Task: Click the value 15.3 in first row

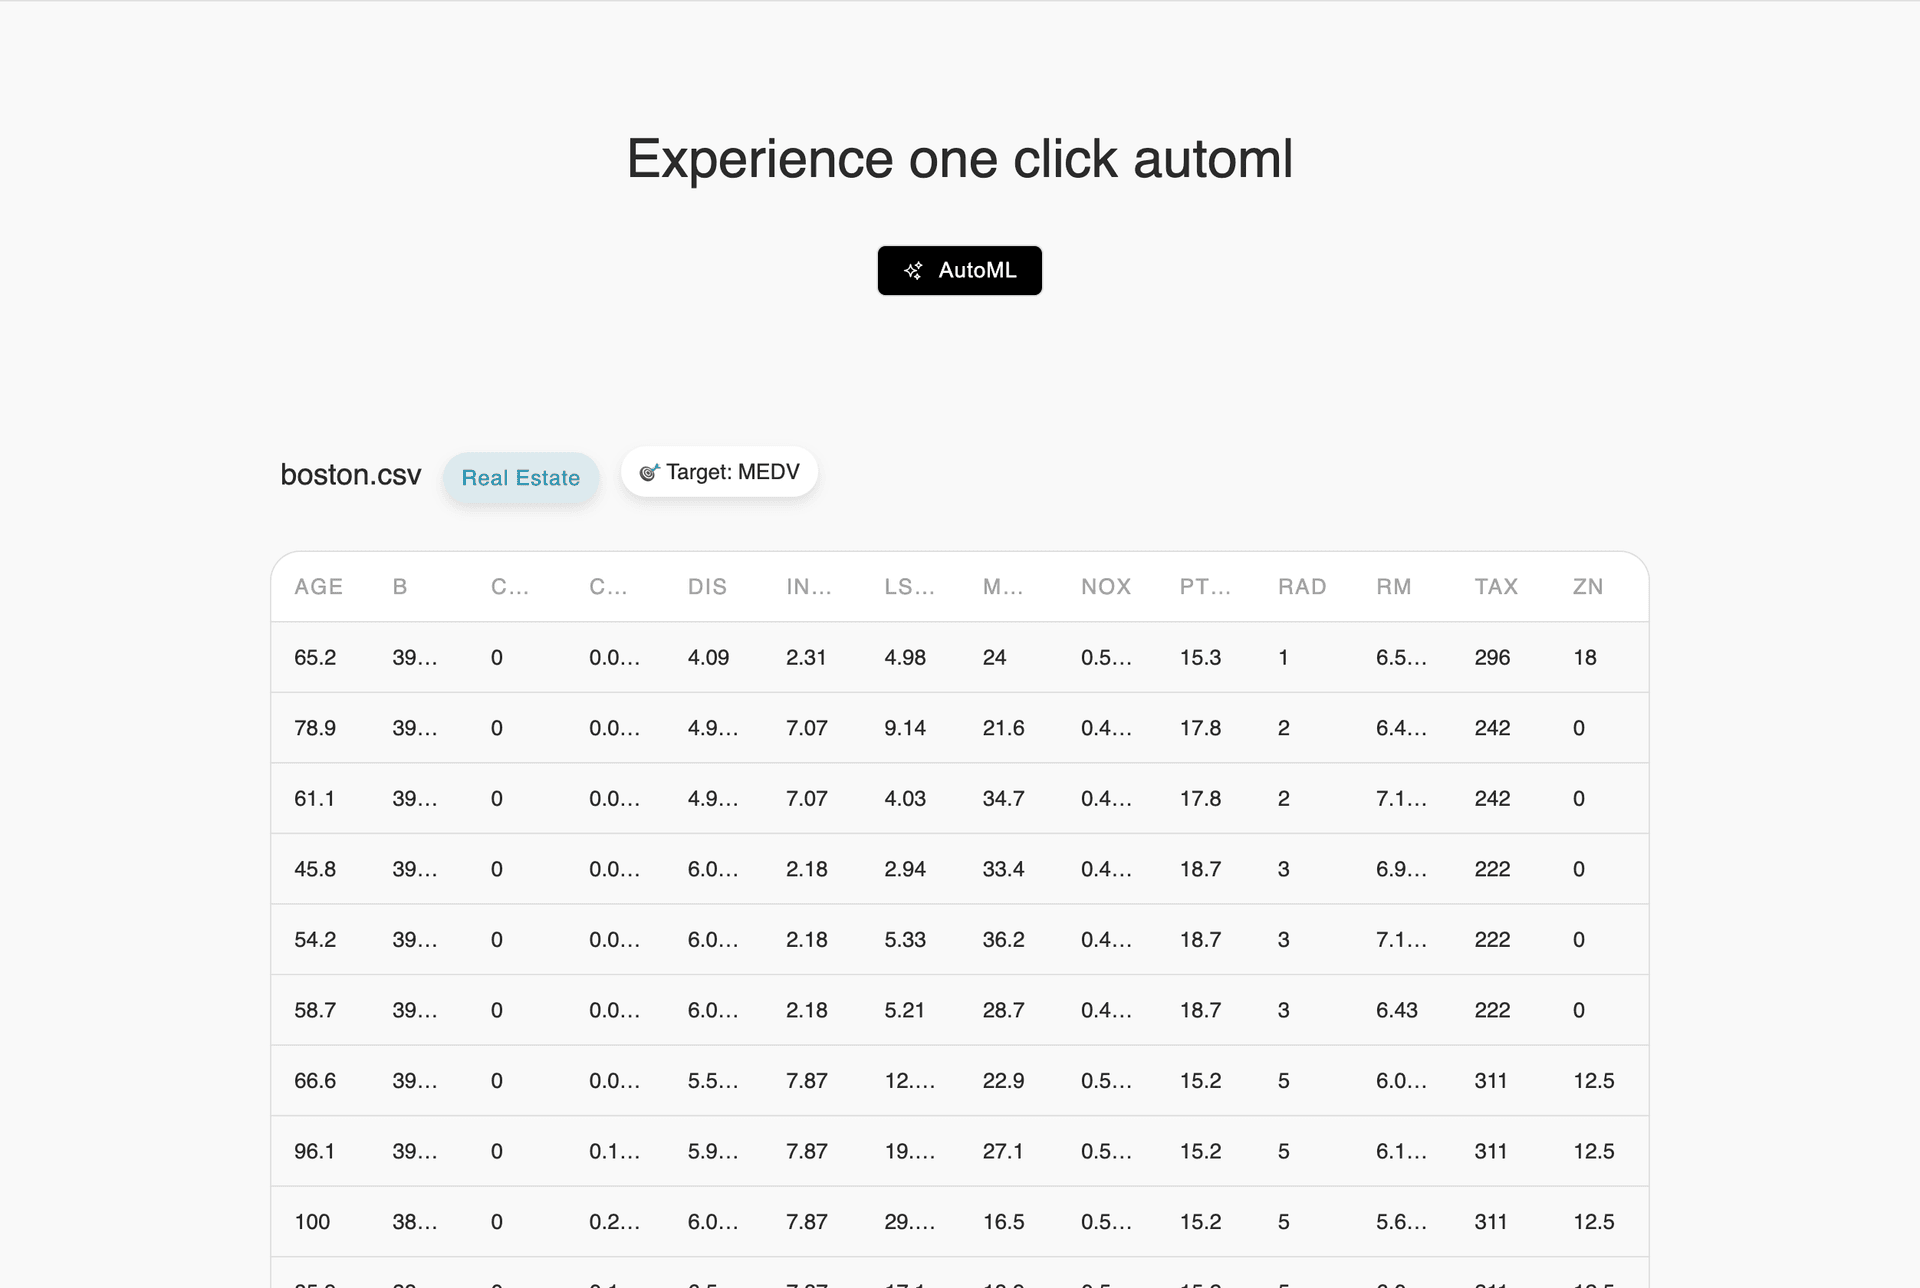Action: tap(1200, 658)
